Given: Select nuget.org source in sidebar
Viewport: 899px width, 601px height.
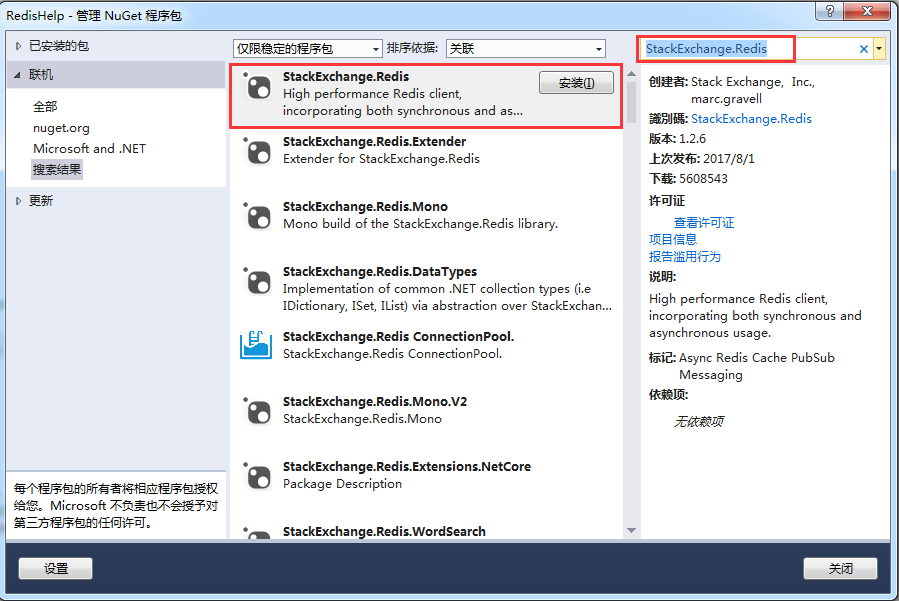Looking at the screenshot, I should click(61, 128).
